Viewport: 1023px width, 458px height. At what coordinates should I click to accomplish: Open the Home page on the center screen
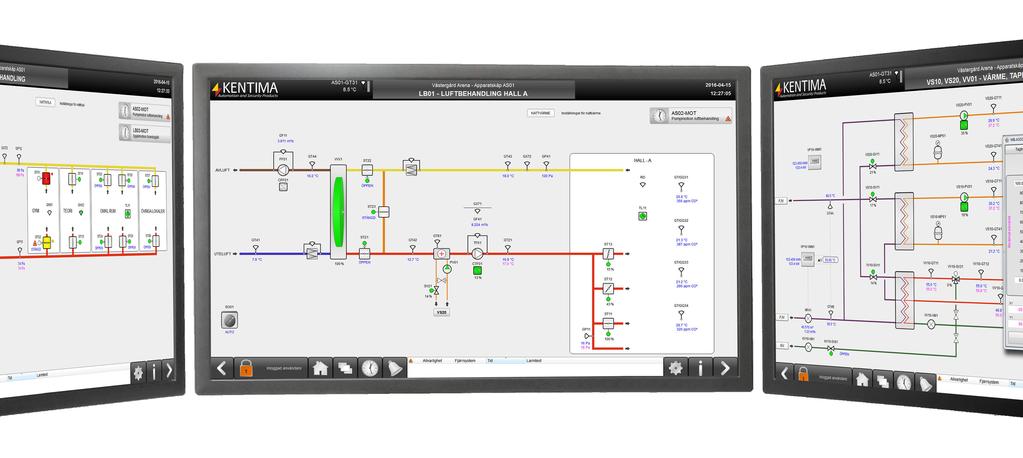click(x=320, y=368)
